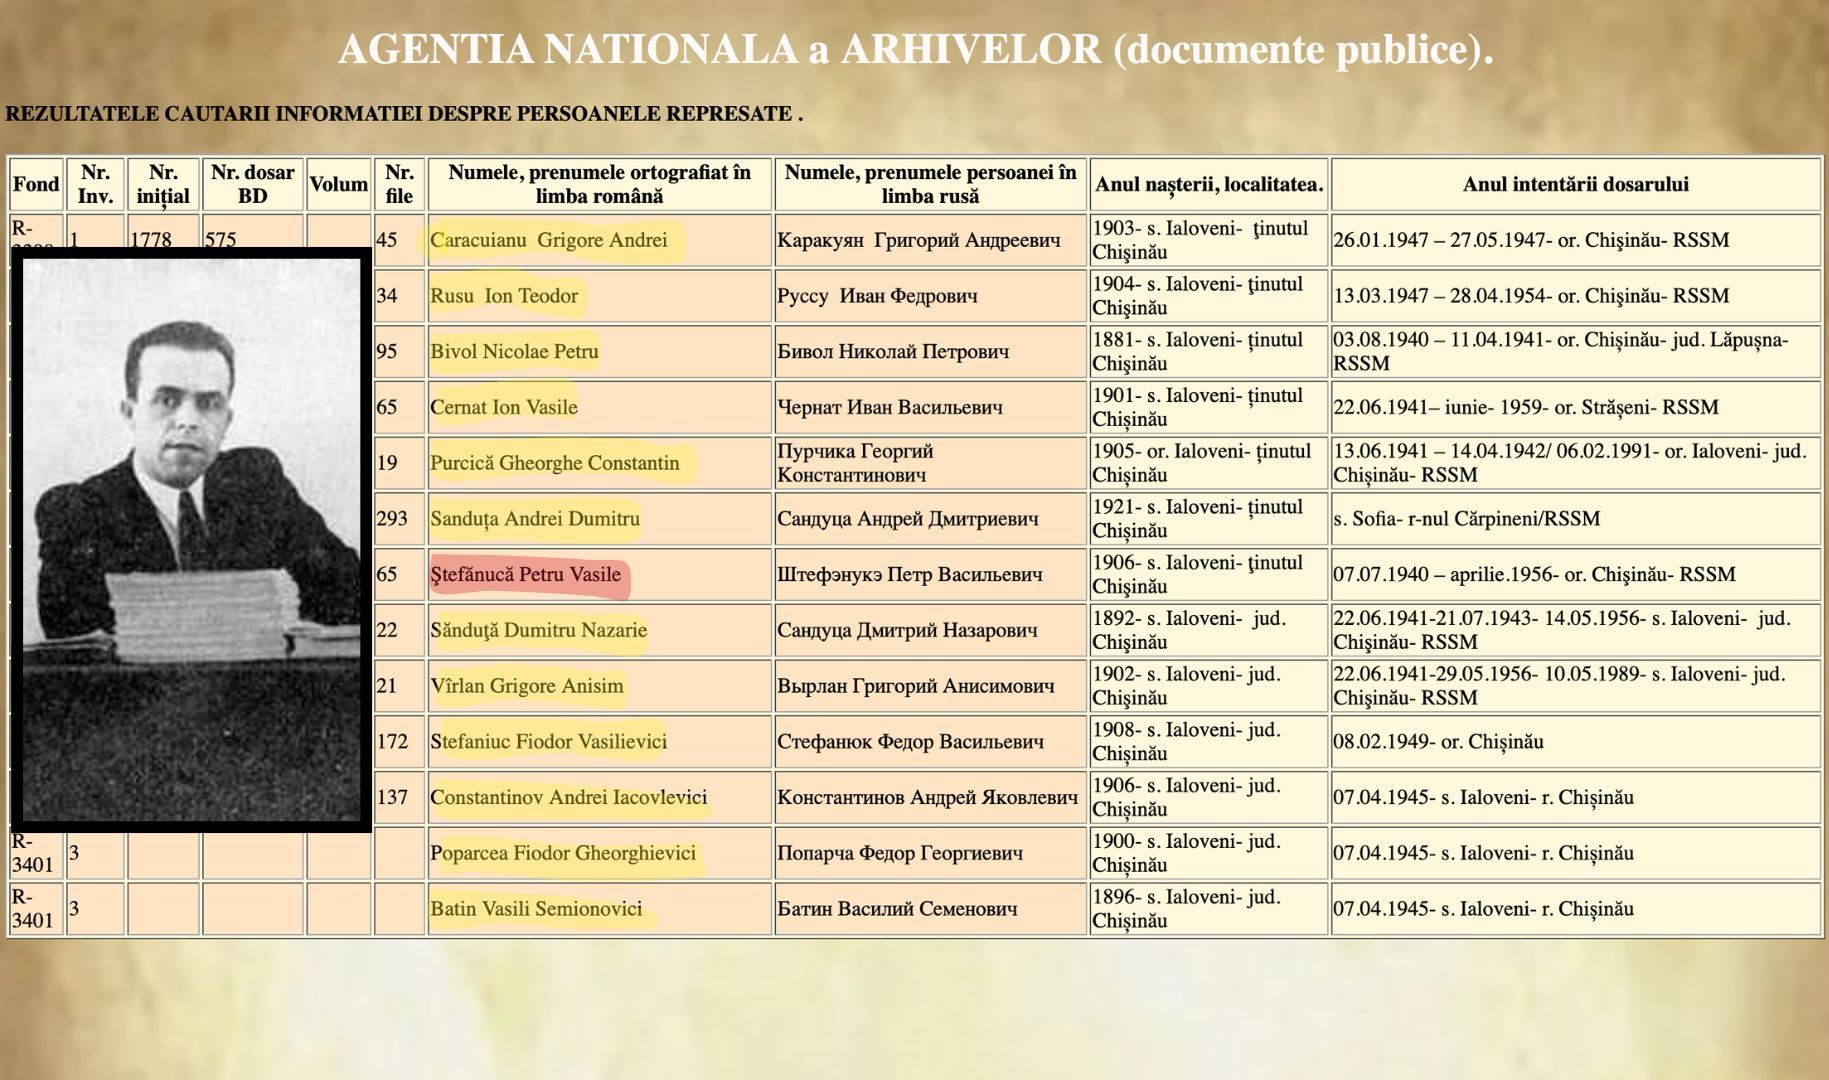Image resolution: width=1829 pixels, height=1080 pixels.
Task: Click Russian name Сандуца Андрей Дмитриевич
Action: (908, 519)
